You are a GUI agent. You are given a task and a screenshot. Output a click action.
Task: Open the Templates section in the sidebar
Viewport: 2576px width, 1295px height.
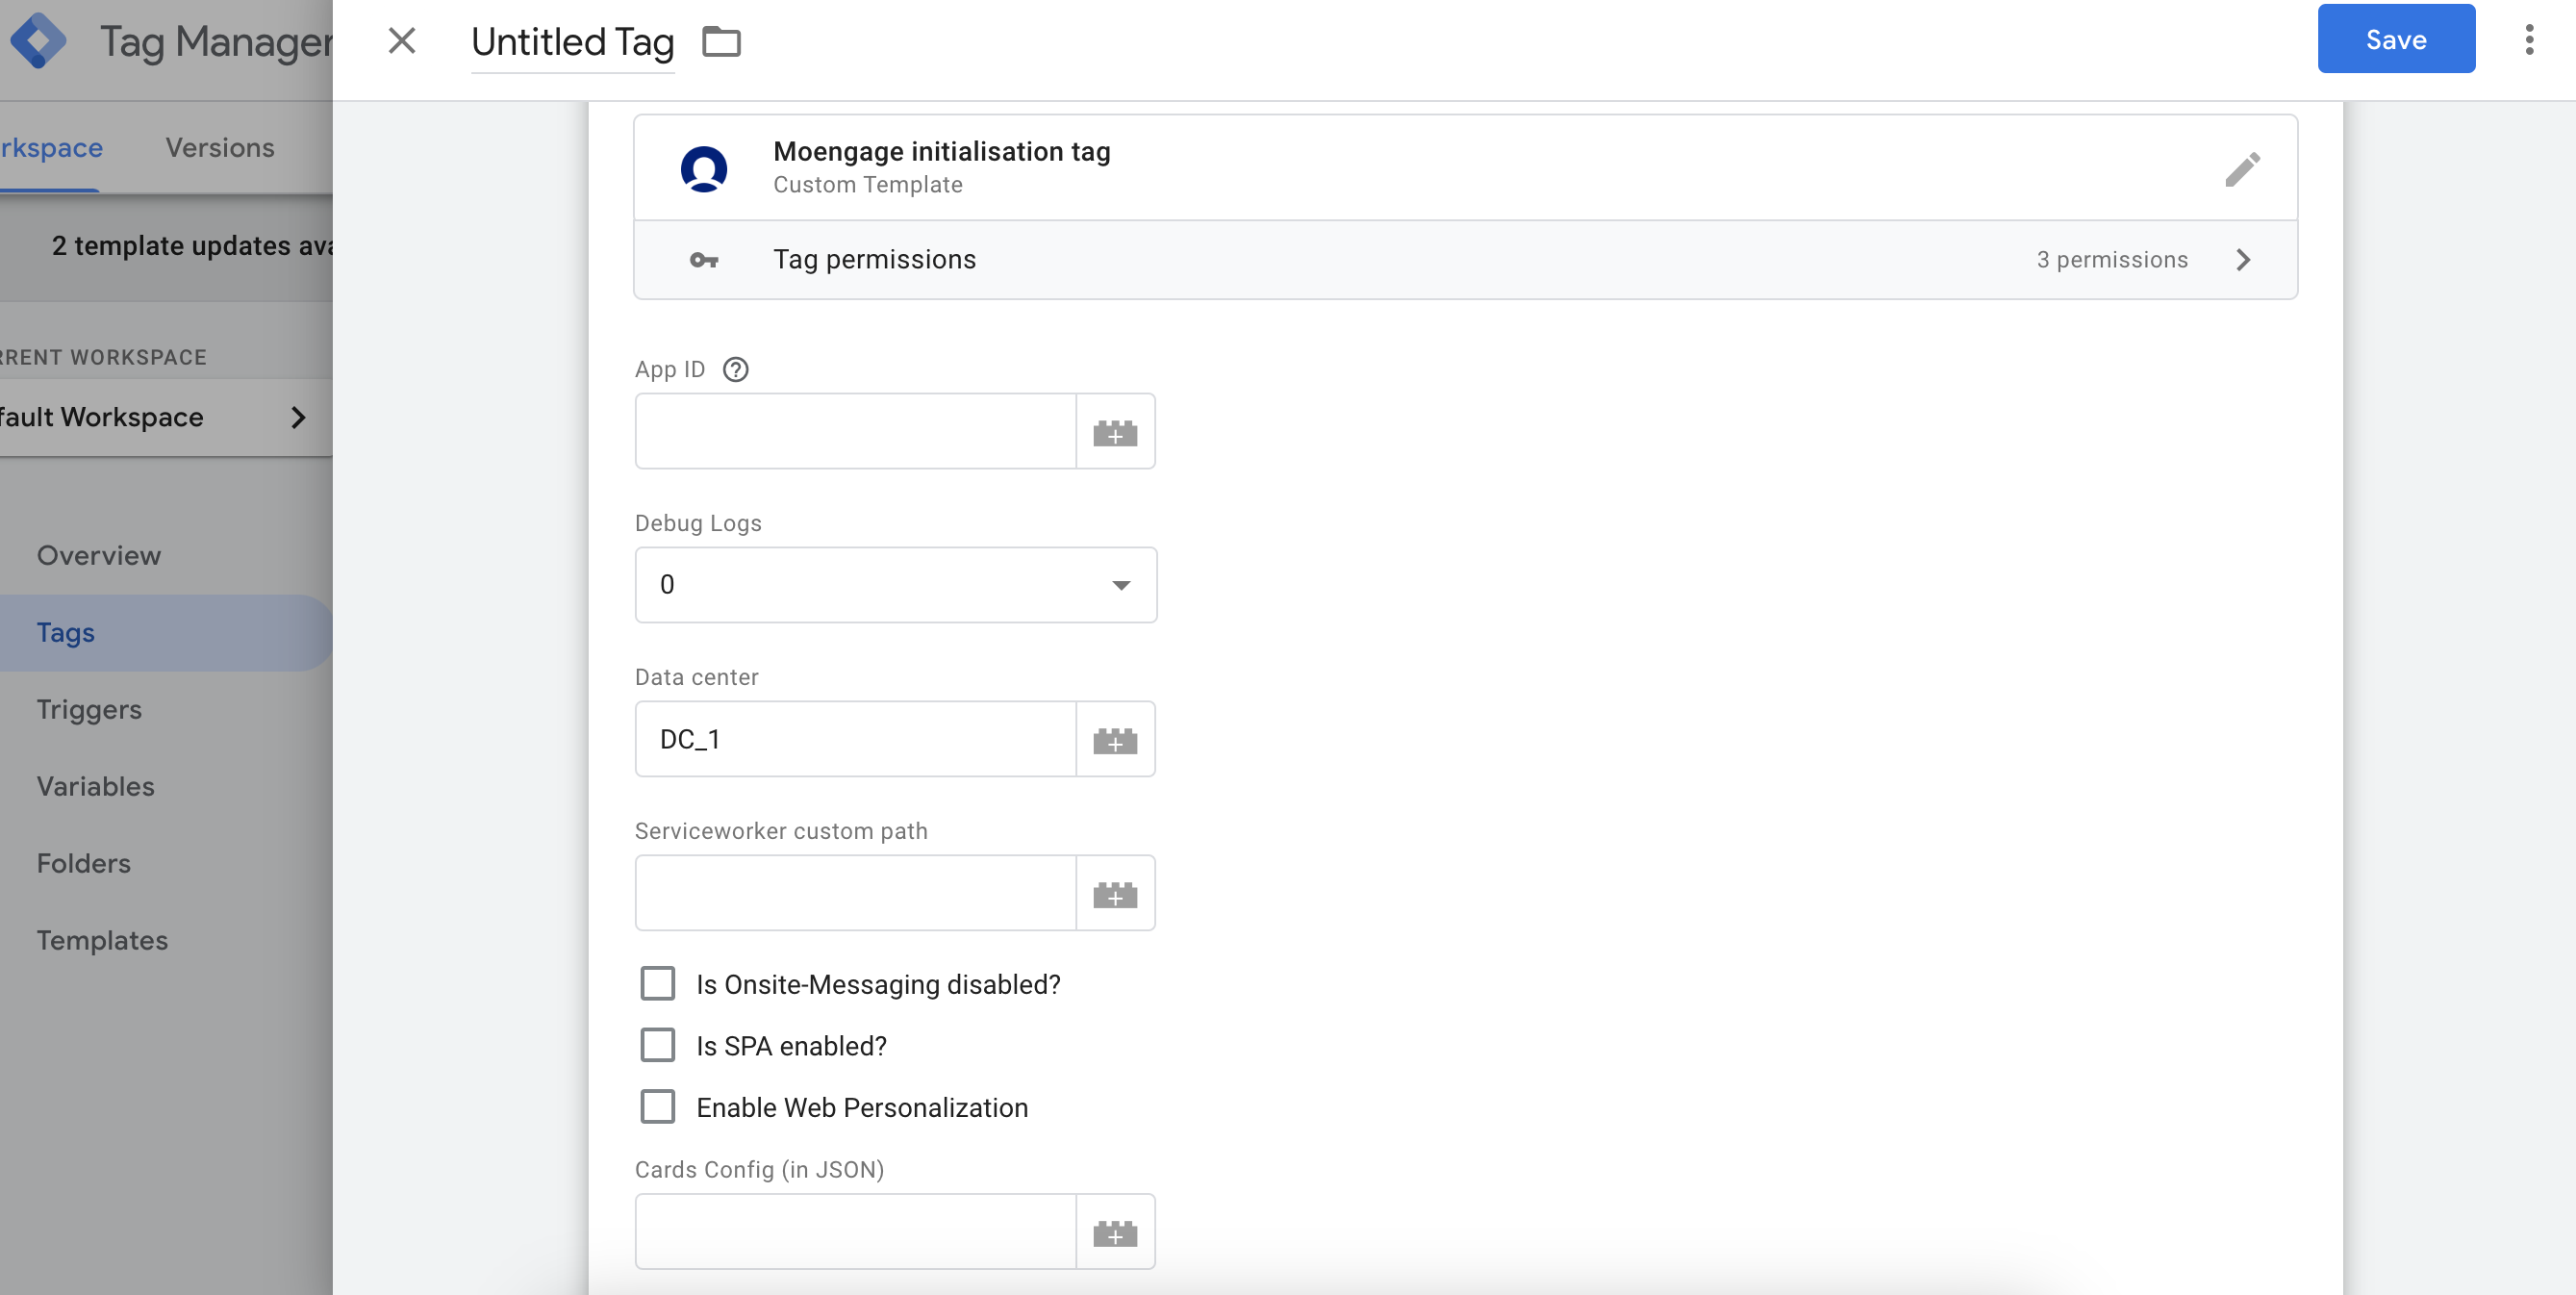point(102,940)
